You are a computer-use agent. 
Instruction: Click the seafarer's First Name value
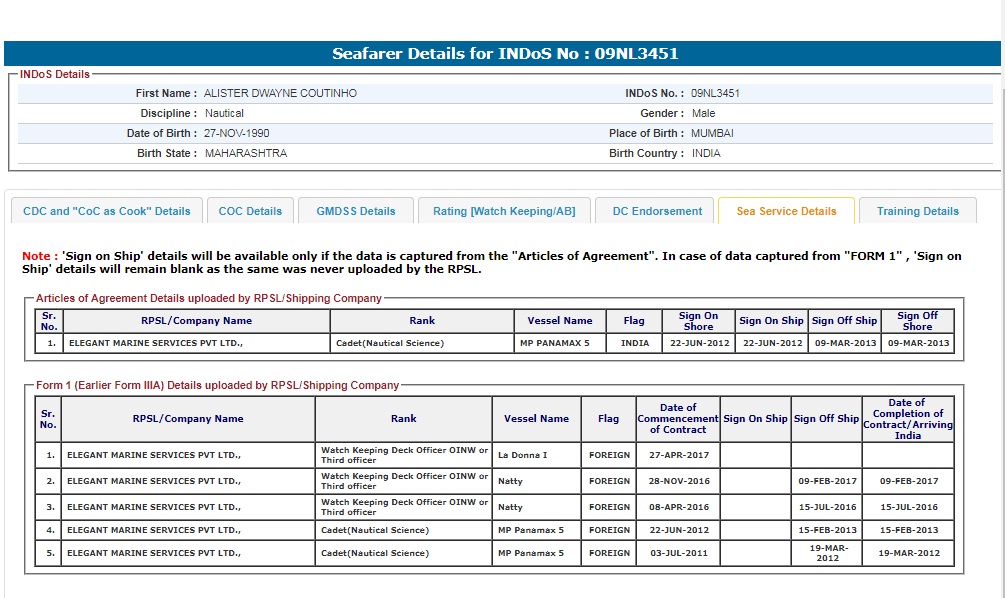click(280, 93)
